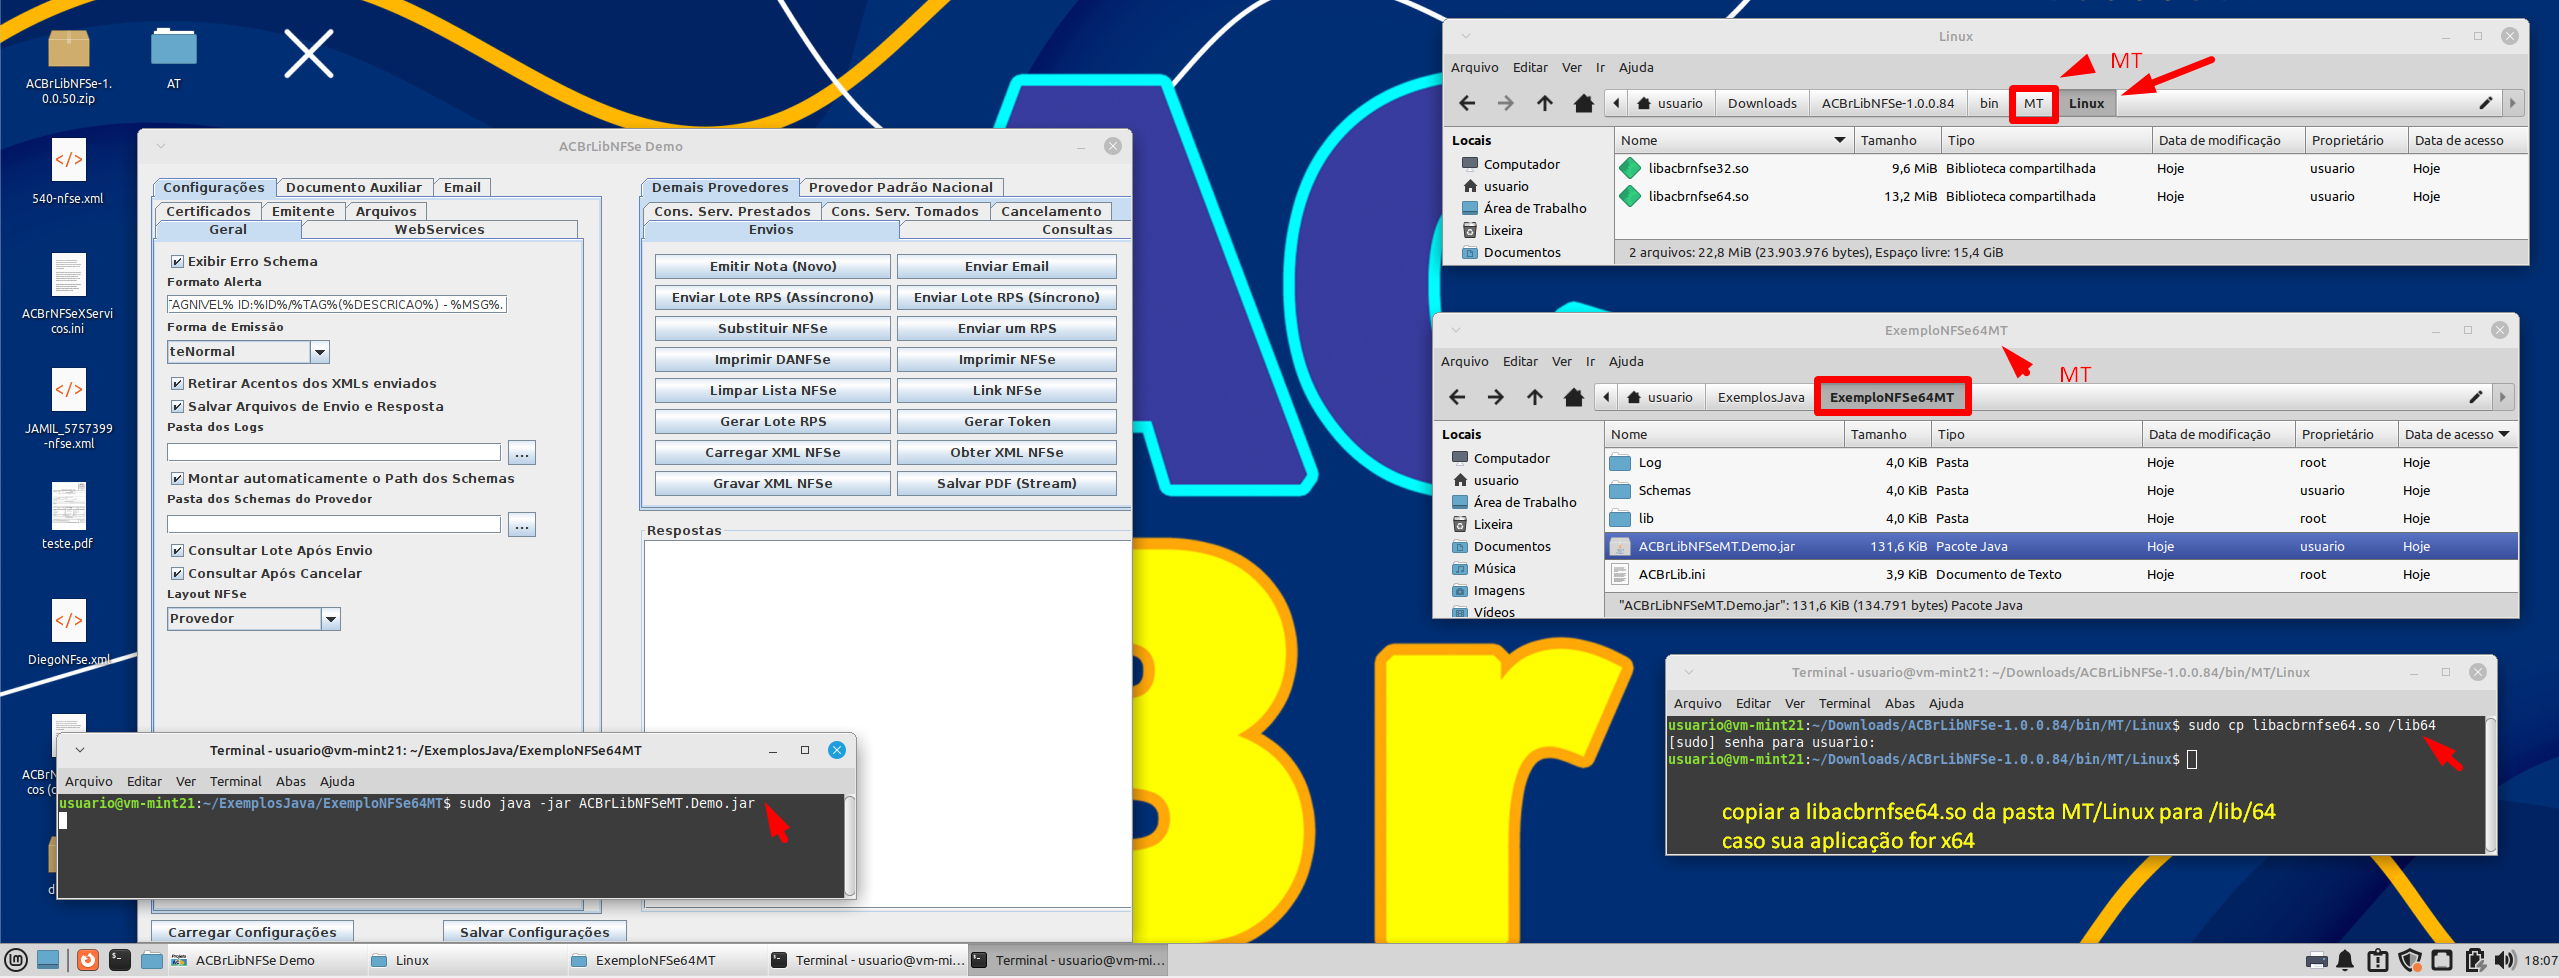Screen dimensions: 2559x978
Task: Select libacbrnfse64.so file row
Action: tap(2070, 197)
